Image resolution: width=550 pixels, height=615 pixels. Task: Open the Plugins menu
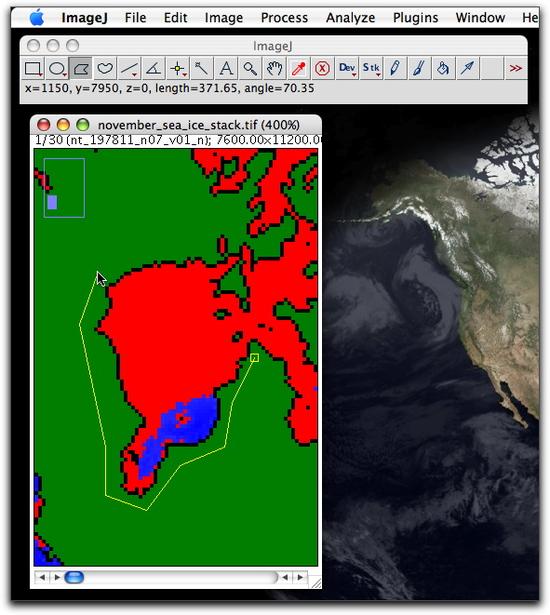[x=415, y=18]
